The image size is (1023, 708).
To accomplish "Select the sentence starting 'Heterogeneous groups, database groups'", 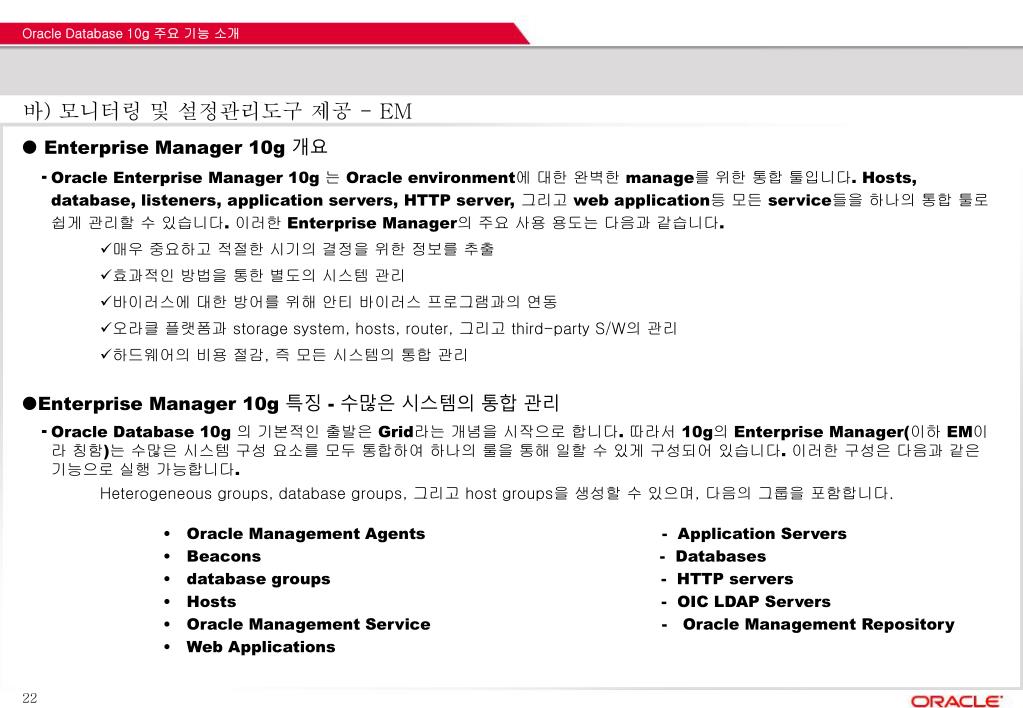I will pos(496,493).
